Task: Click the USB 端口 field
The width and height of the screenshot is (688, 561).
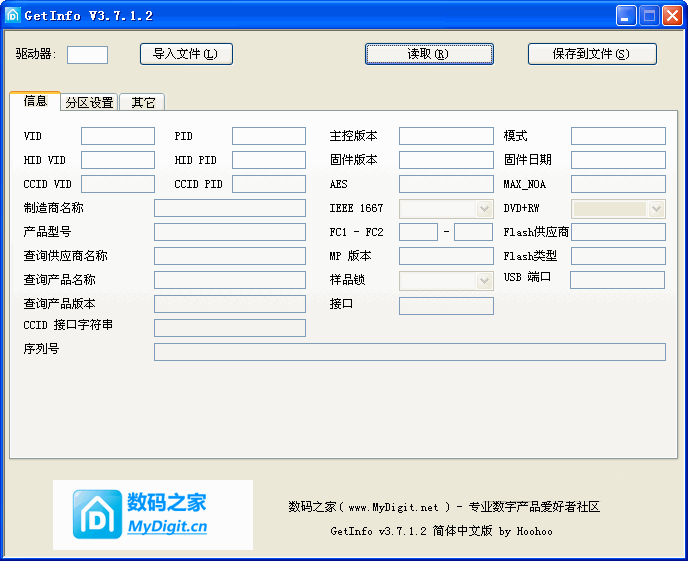Action: point(617,280)
